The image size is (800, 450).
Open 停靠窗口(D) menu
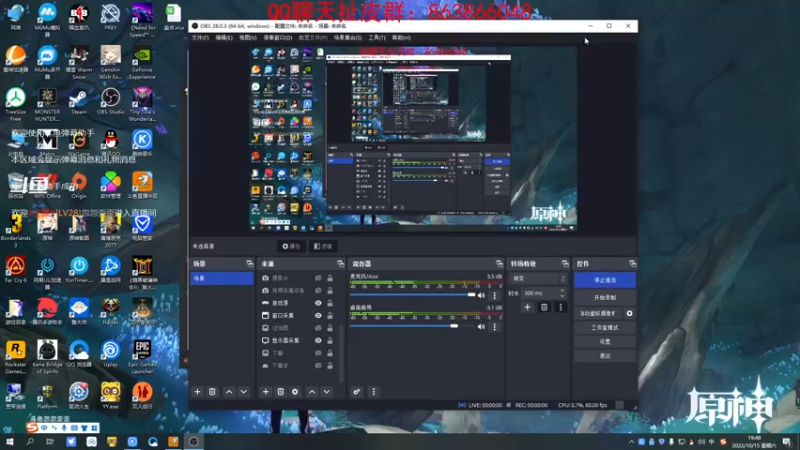pyautogui.click(x=277, y=38)
